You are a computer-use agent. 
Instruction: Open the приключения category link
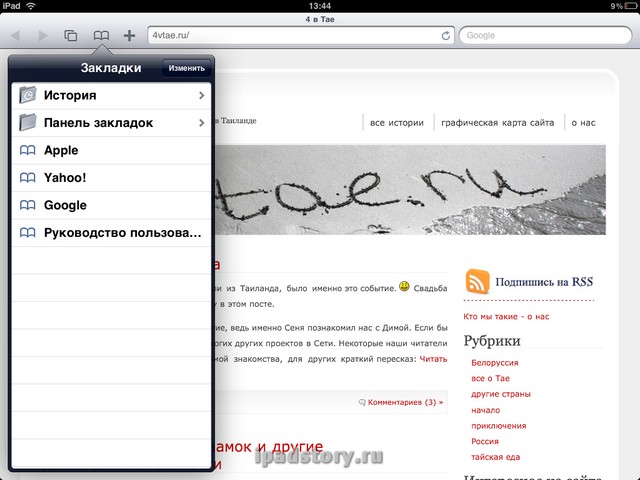pos(499,426)
